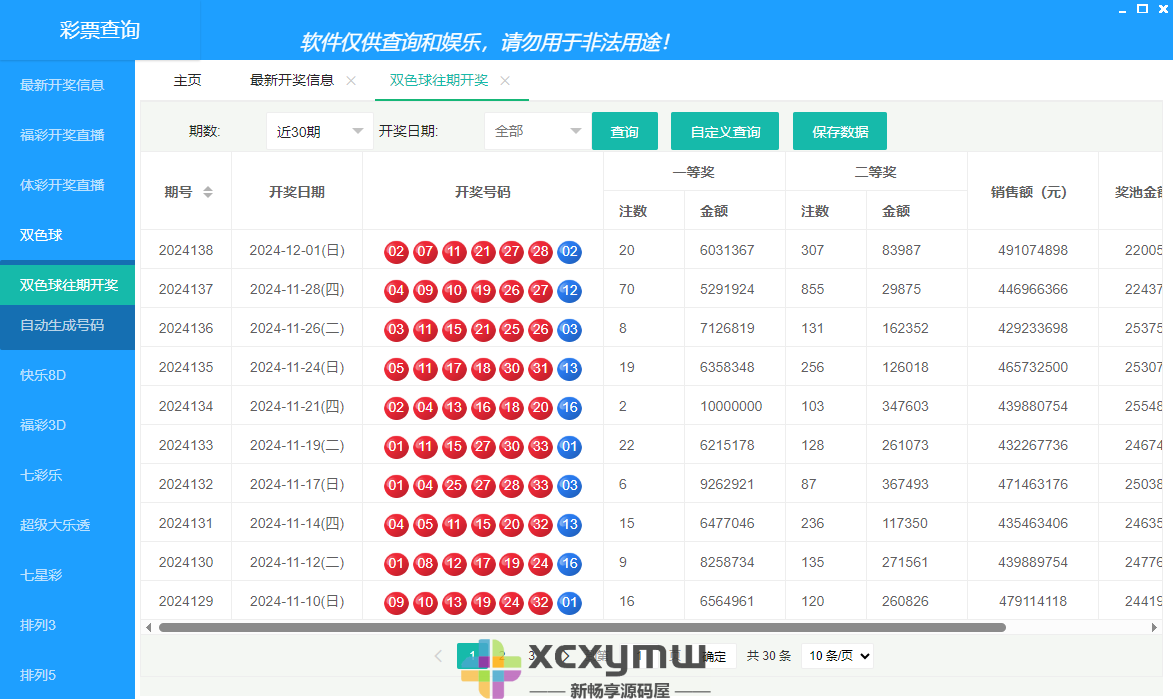
Task: Click the previous page arrow in pagination
Action: (438, 656)
